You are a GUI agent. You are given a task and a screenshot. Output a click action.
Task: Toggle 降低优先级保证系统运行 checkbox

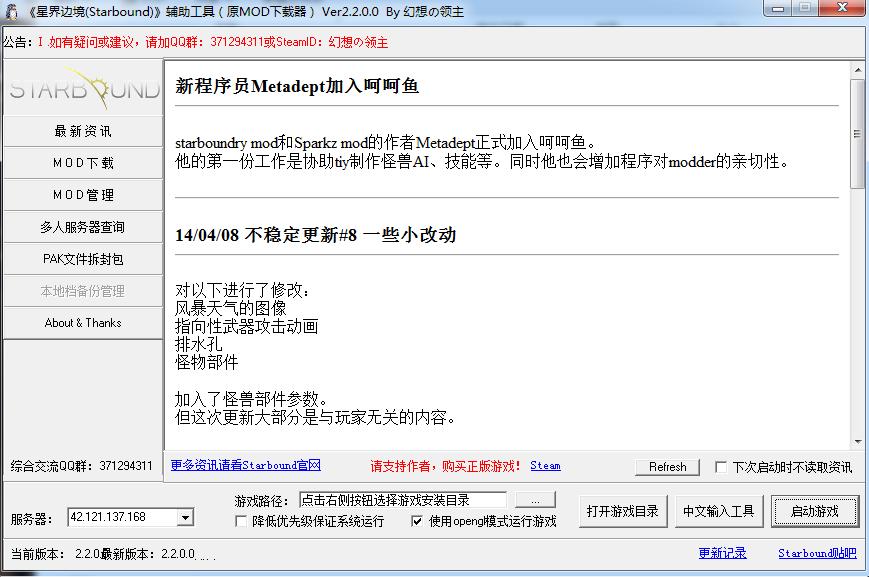click(x=241, y=521)
